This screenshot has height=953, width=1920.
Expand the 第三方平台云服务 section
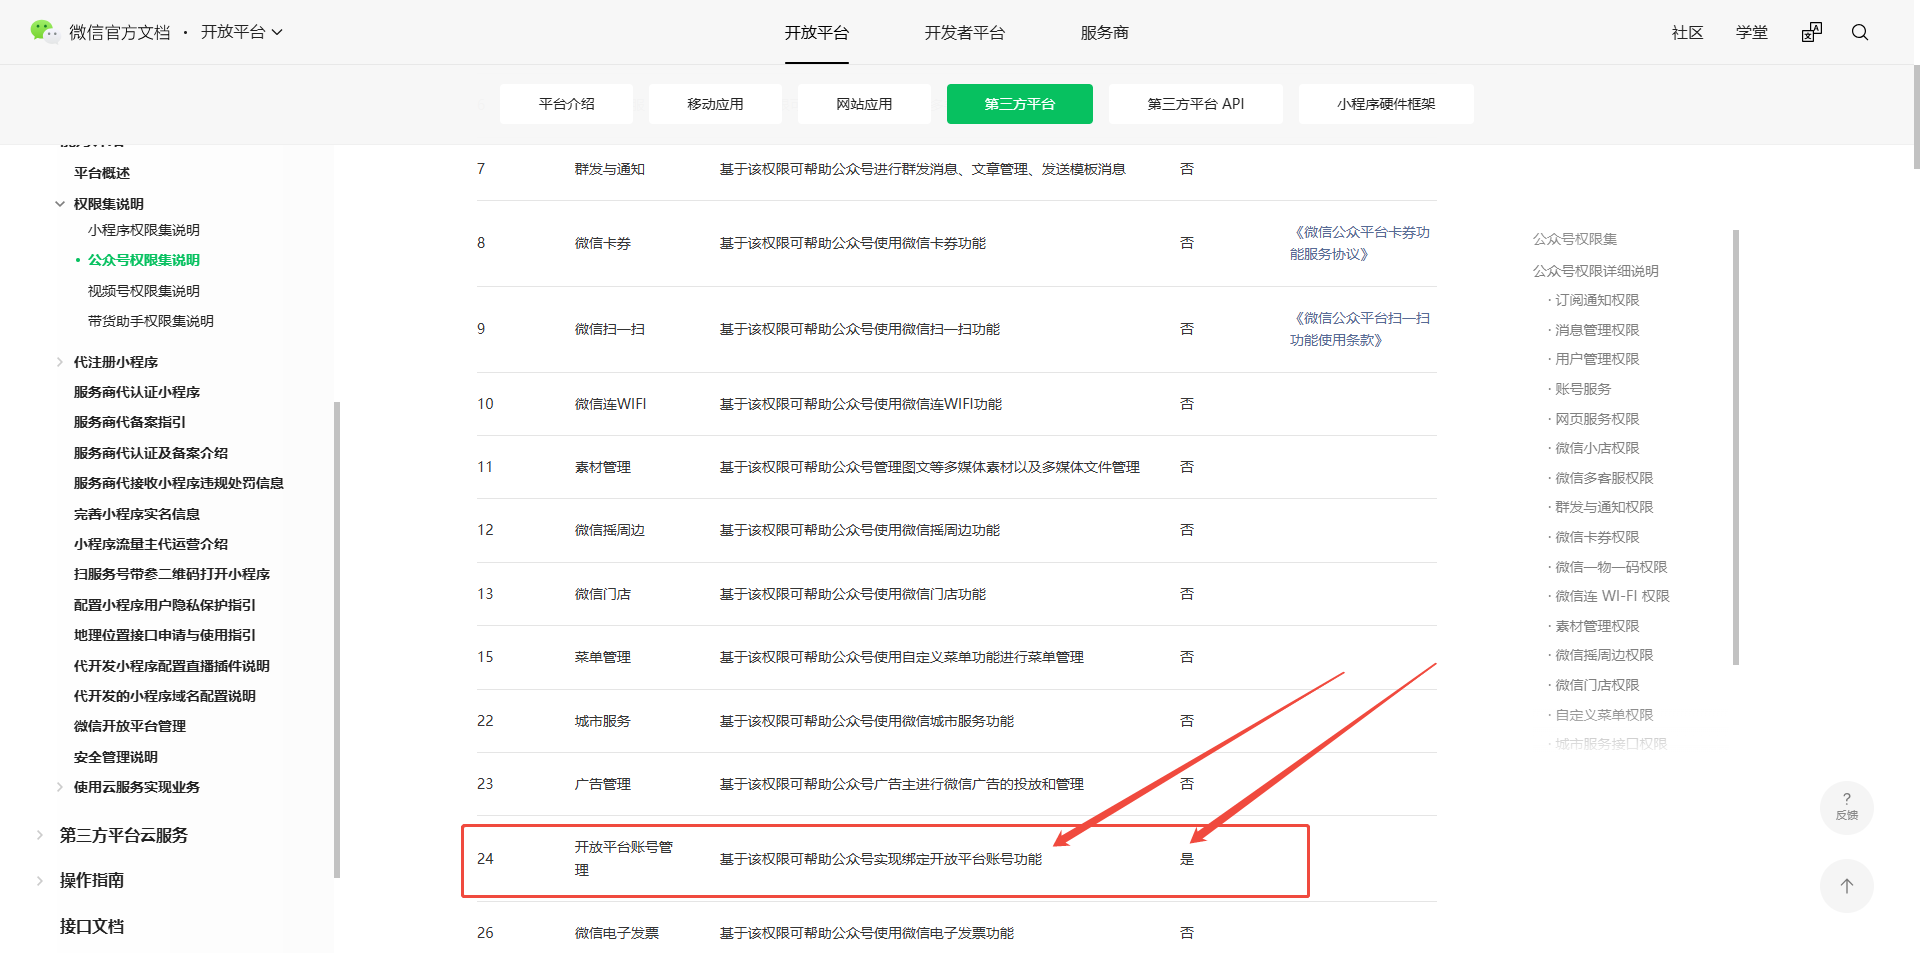(40, 835)
